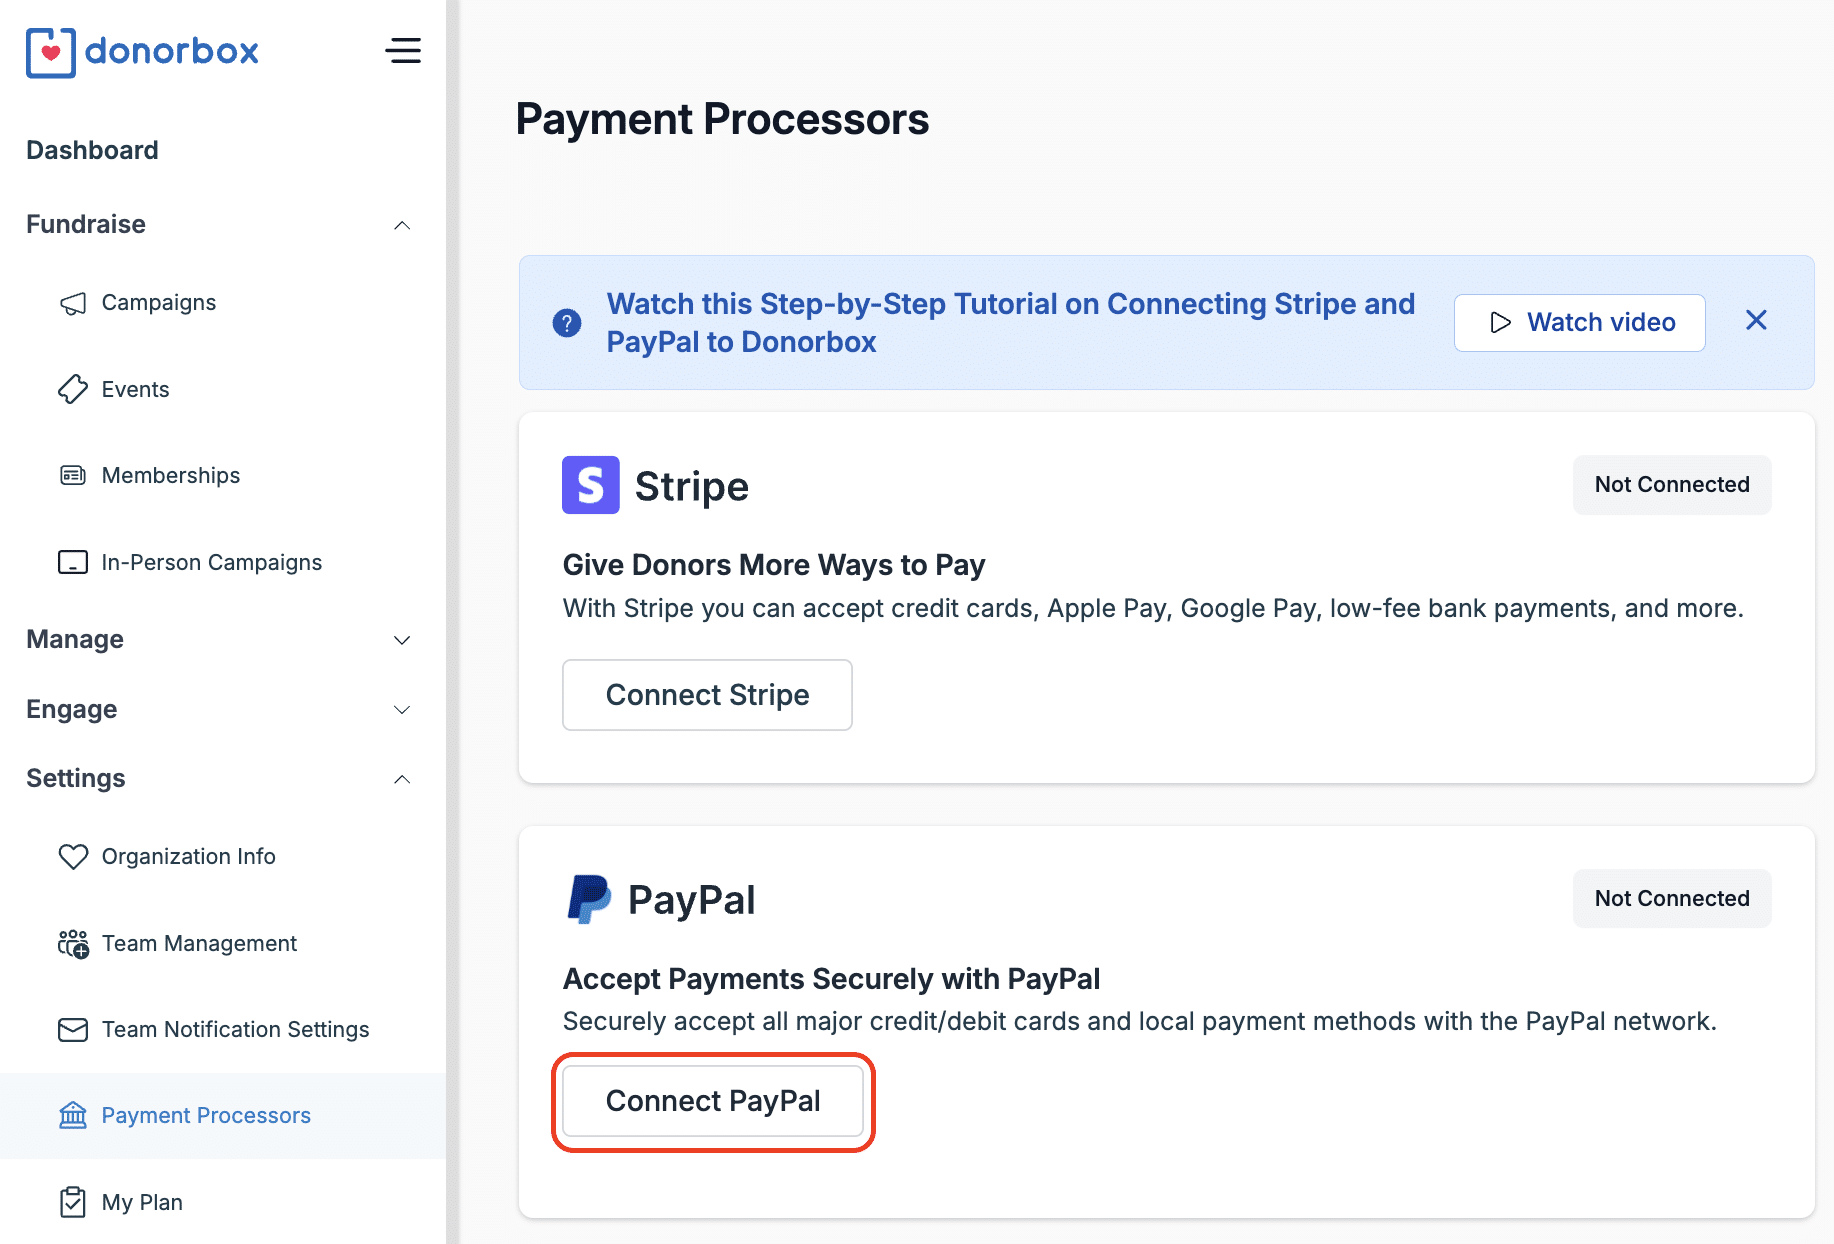Dismiss the tutorial banner
The height and width of the screenshot is (1244, 1834).
tap(1756, 320)
